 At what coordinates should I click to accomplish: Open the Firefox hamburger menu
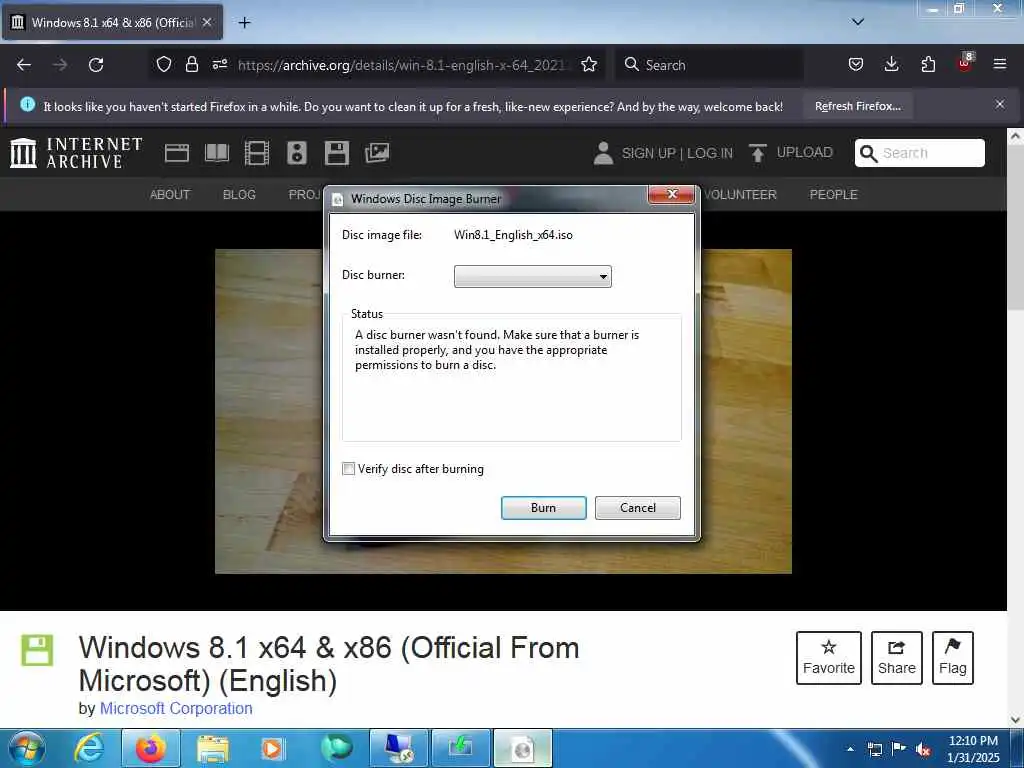click(1000, 64)
